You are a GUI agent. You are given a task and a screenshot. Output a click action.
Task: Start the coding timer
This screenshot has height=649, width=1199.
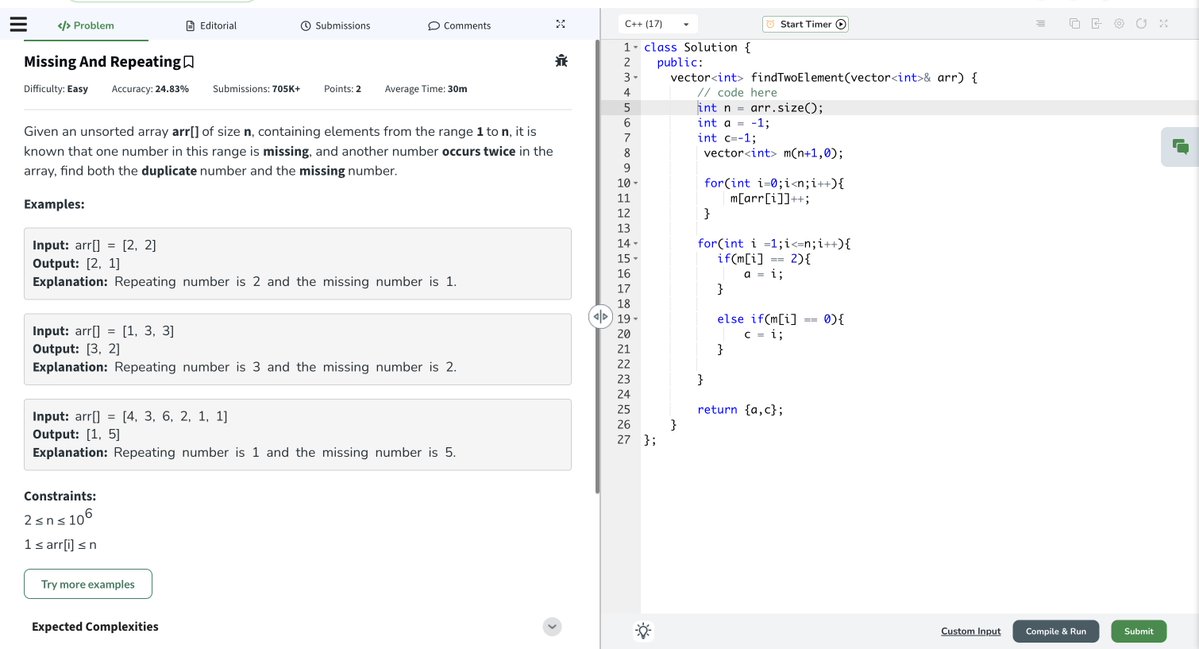pos(806,24)
